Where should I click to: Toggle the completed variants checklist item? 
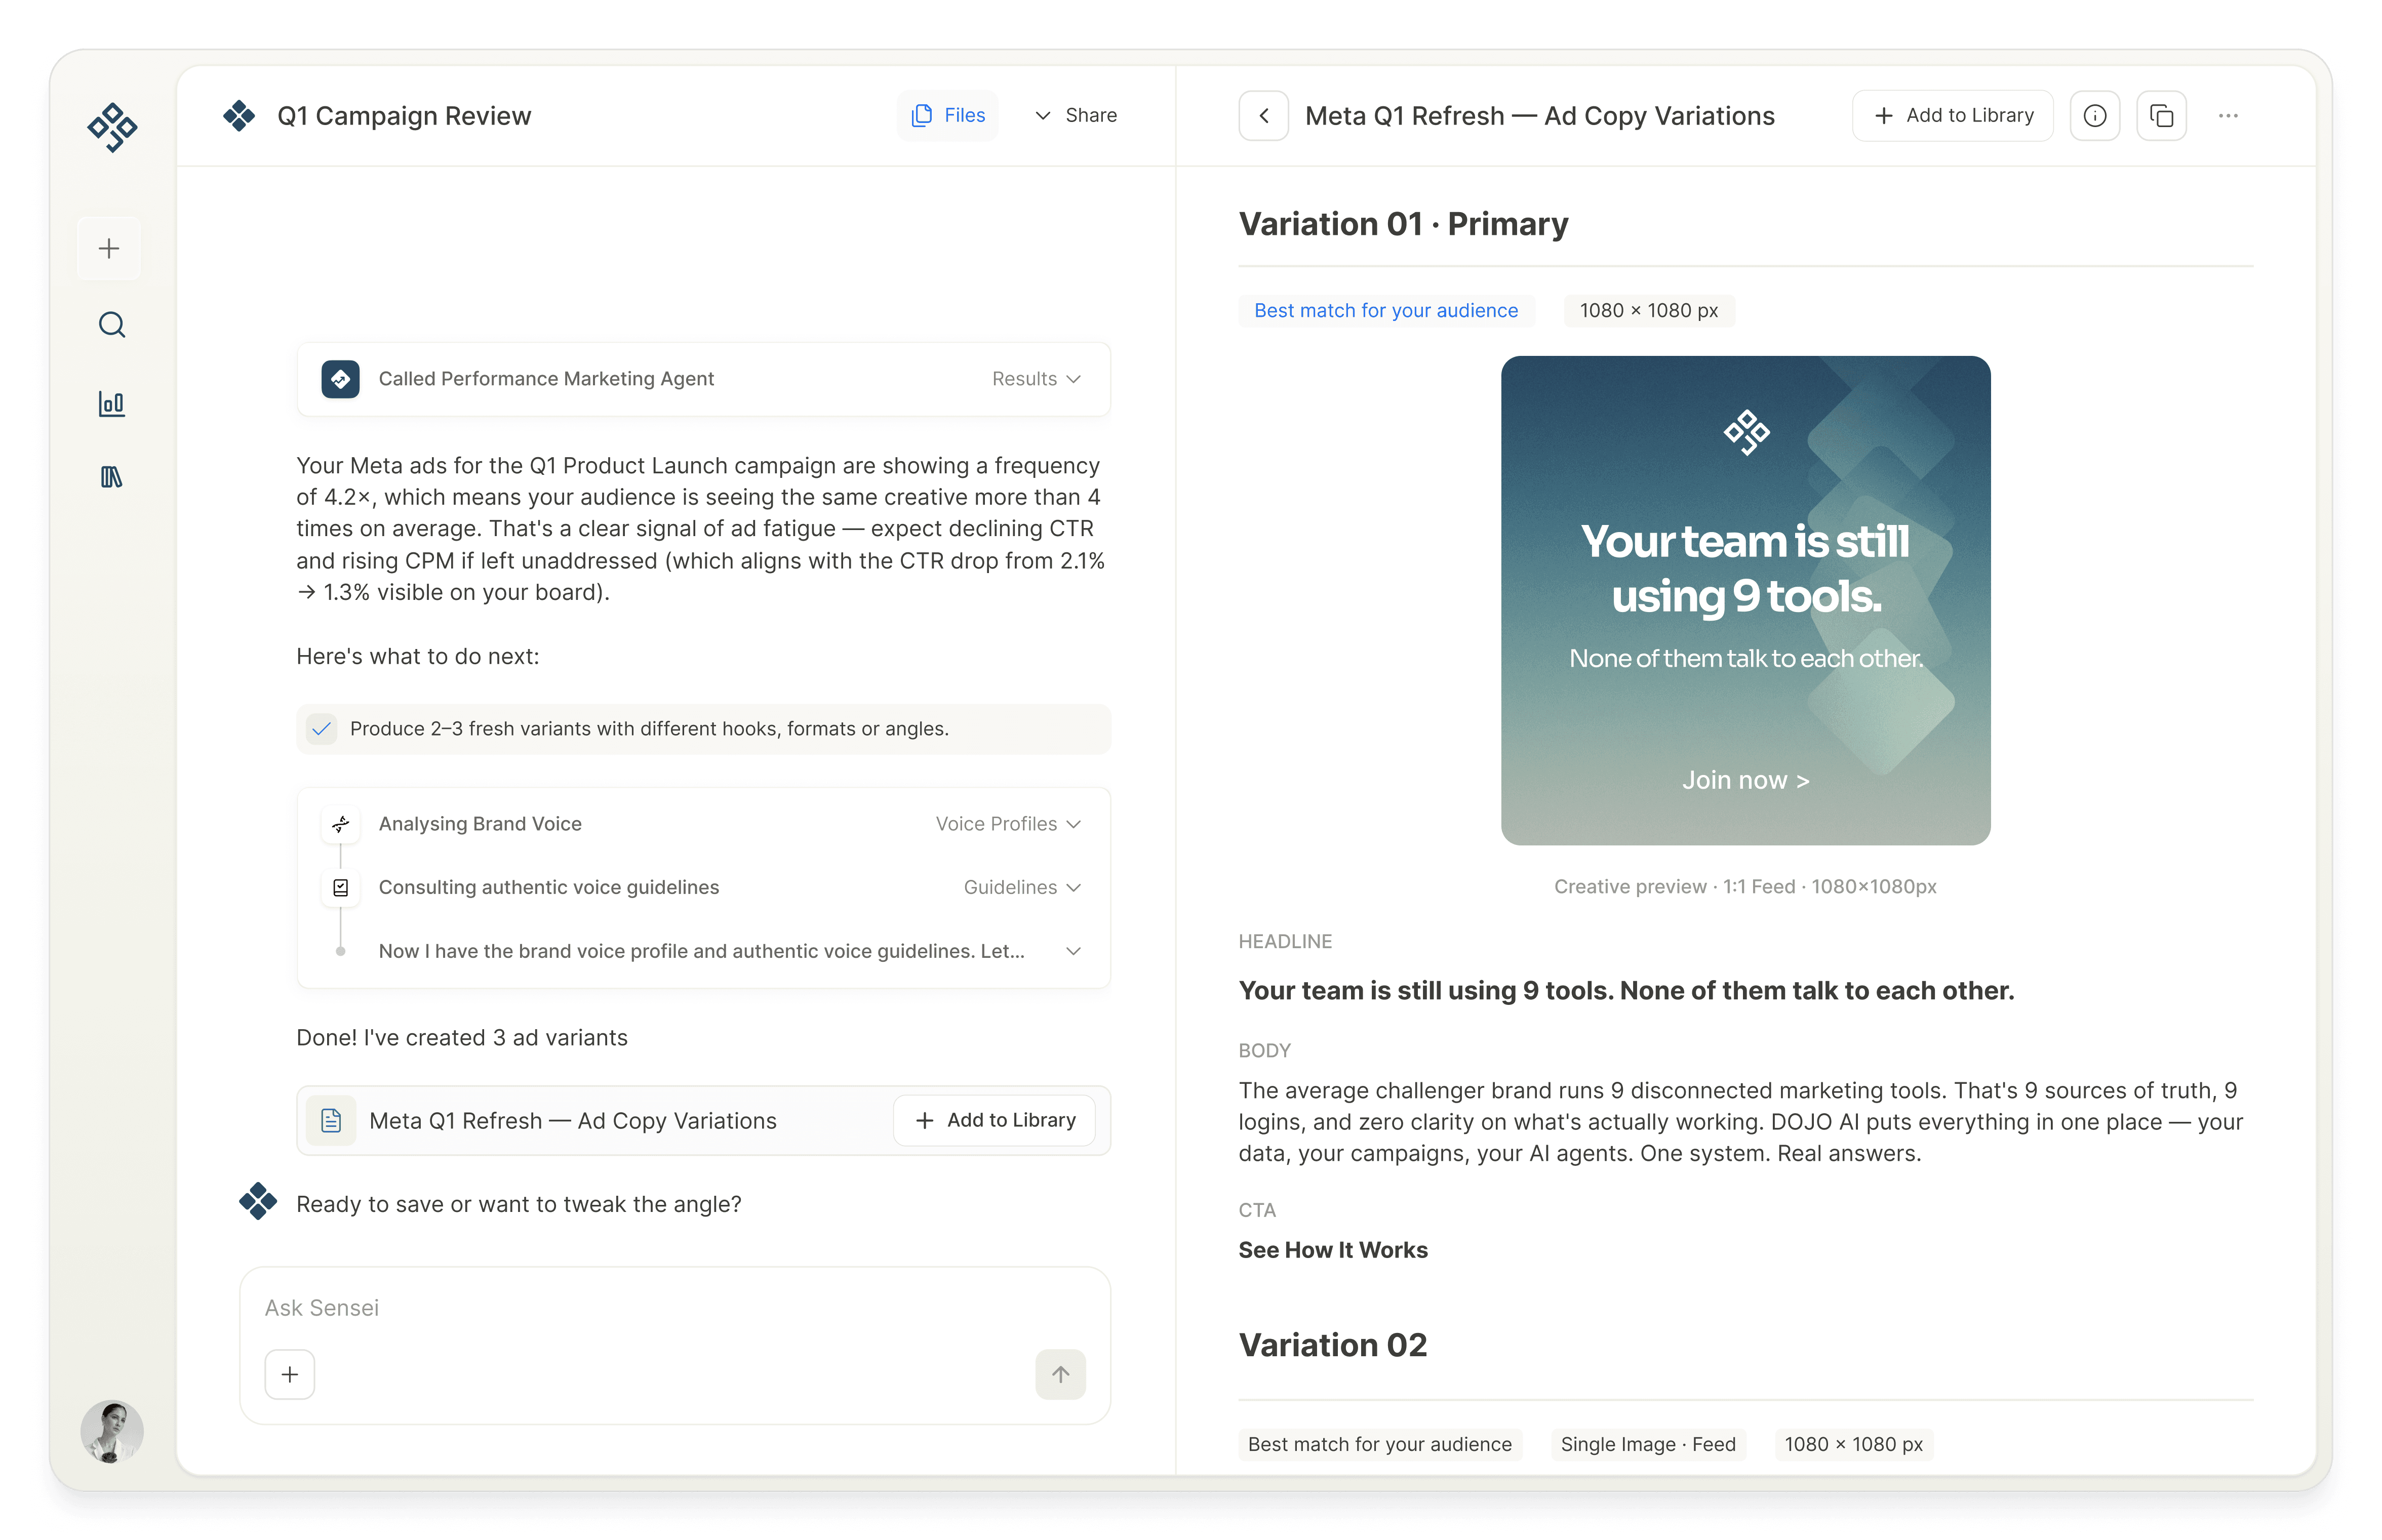pyautogui.click(x=322, y=729)
